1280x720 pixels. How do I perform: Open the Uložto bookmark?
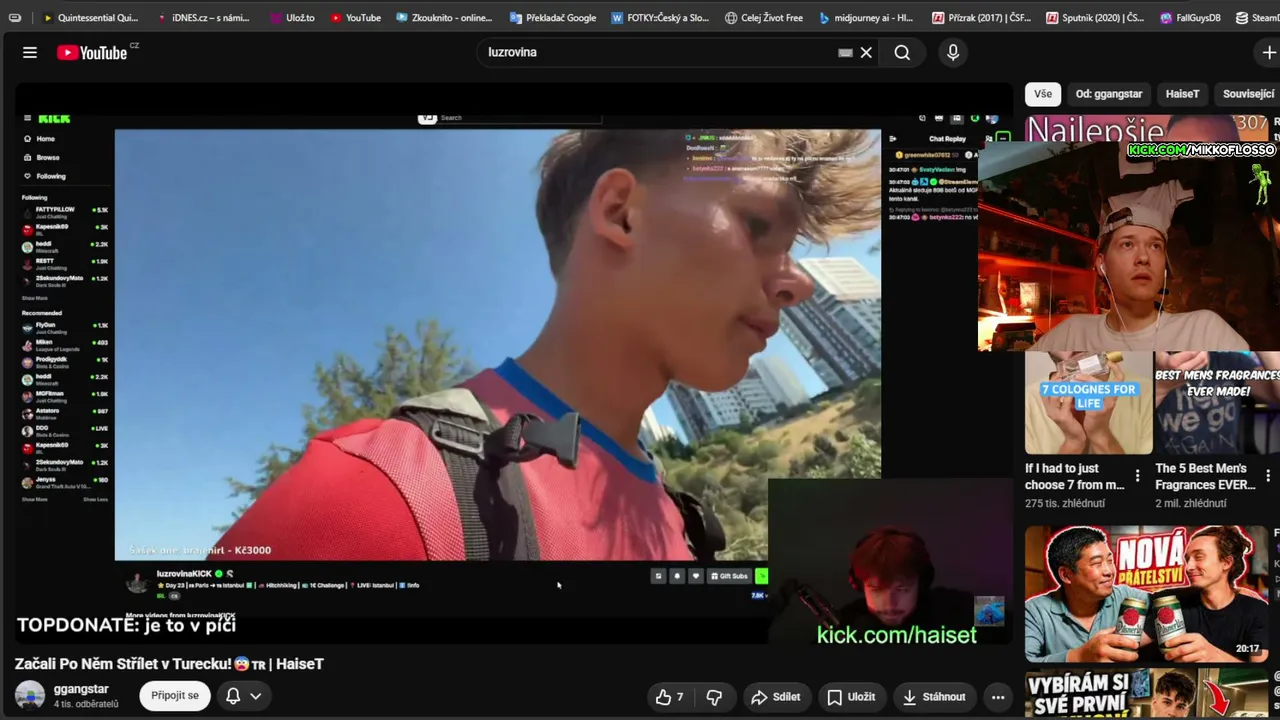(292, 17)
